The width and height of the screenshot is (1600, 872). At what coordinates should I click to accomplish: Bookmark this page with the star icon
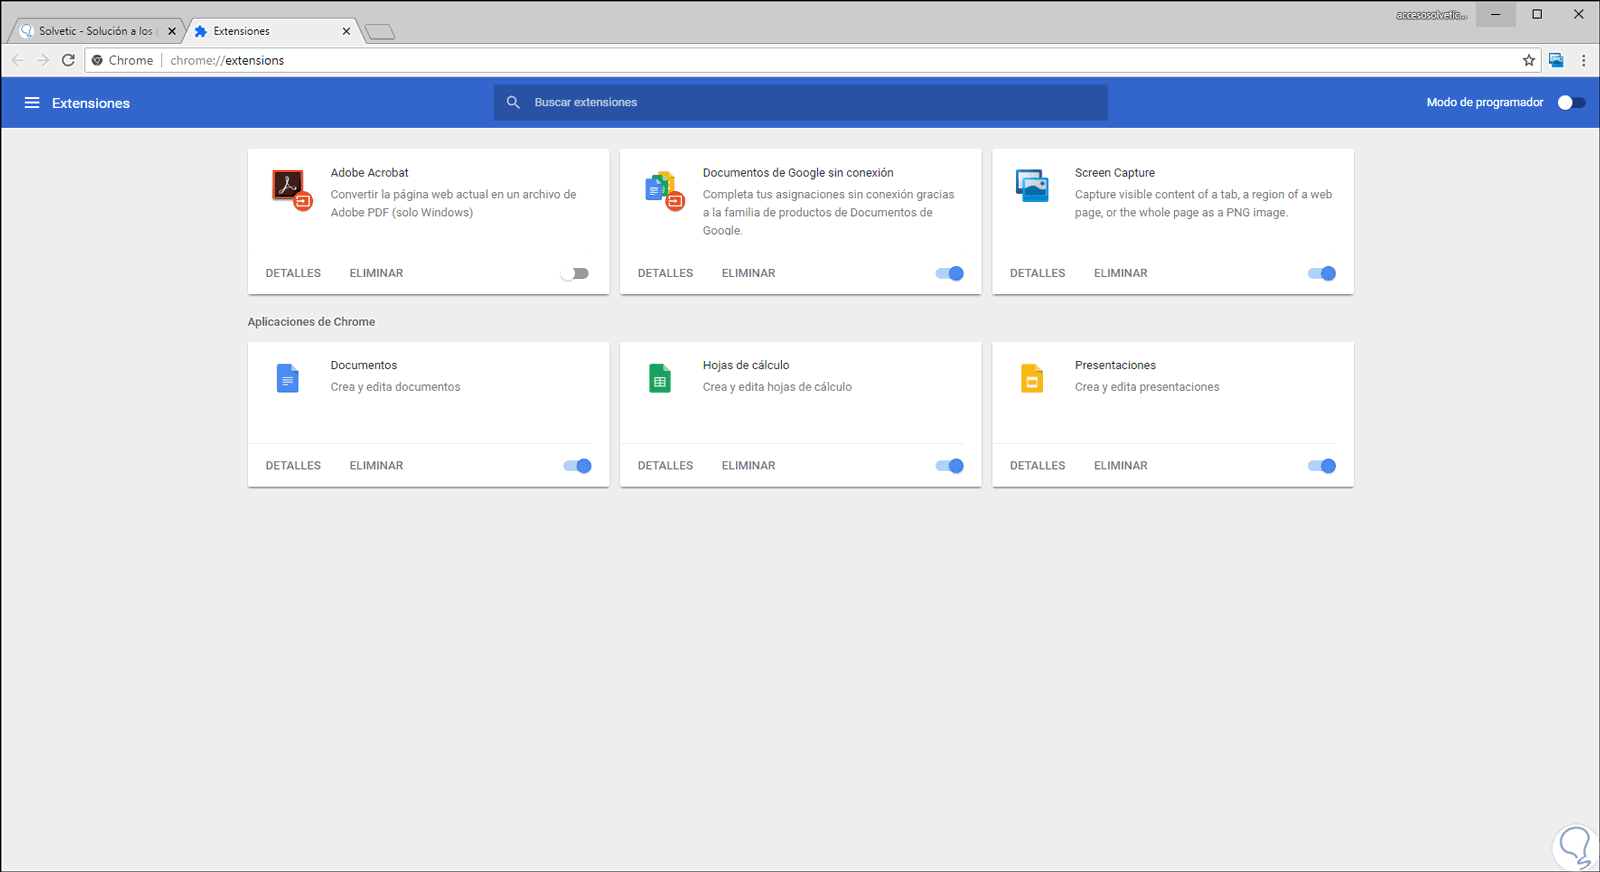coord(1529,60)
